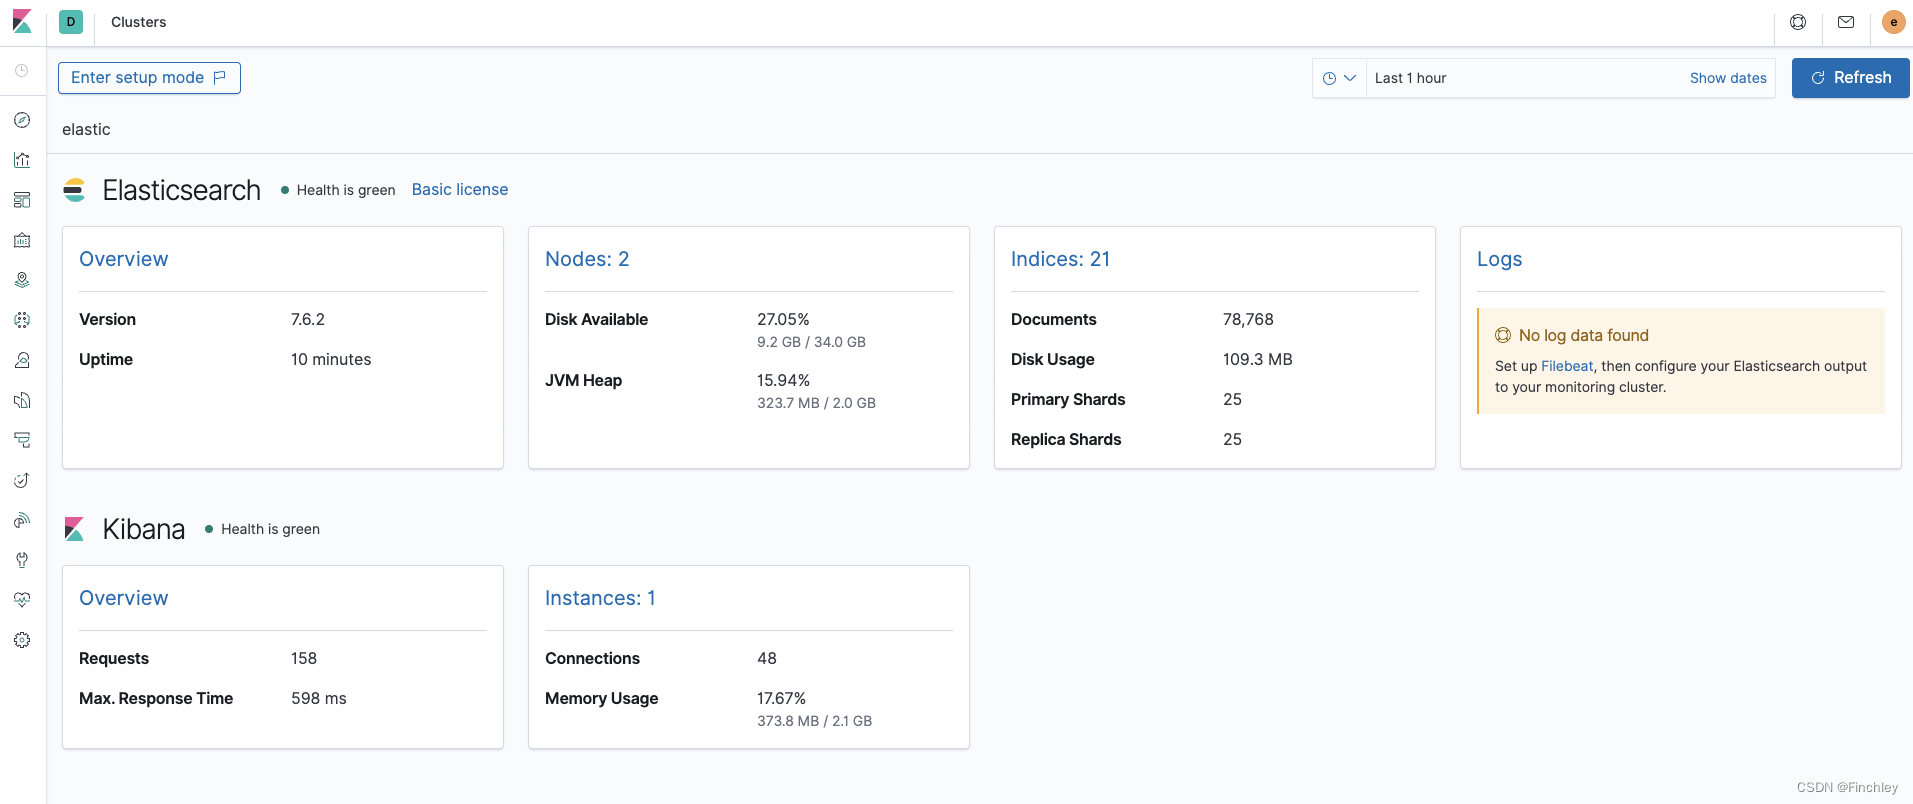Open the Logs panel link
1913x804 pixels.
(1499, 259)
